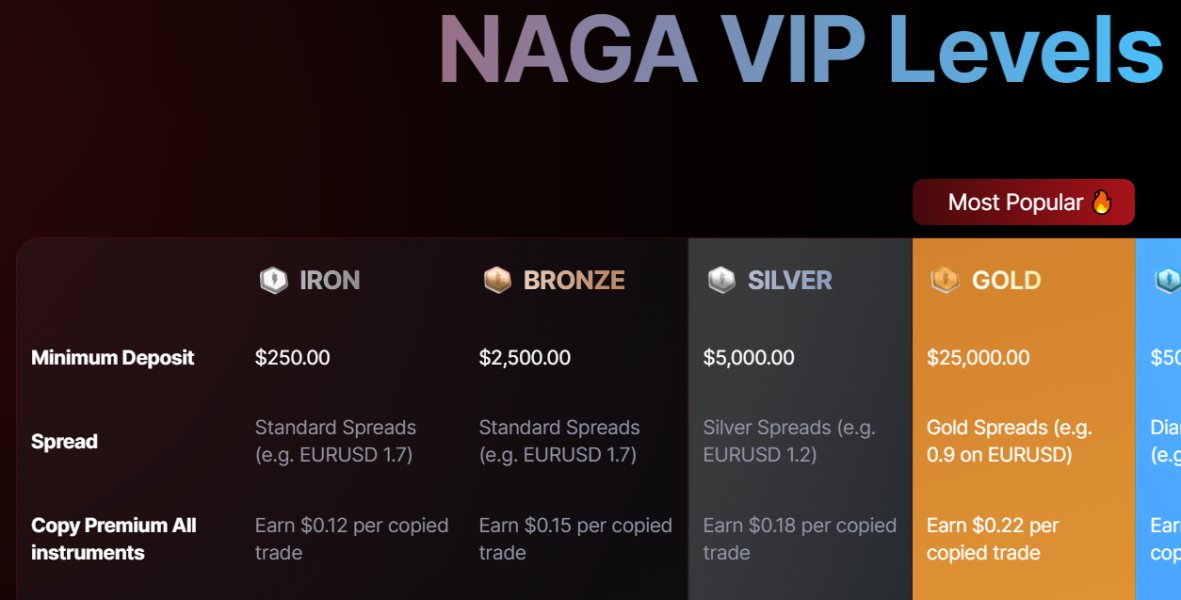This screenshot has height=600, width=1181.
Task: Click the Minimum Deposit row label
Action: [x=113, y=358]
